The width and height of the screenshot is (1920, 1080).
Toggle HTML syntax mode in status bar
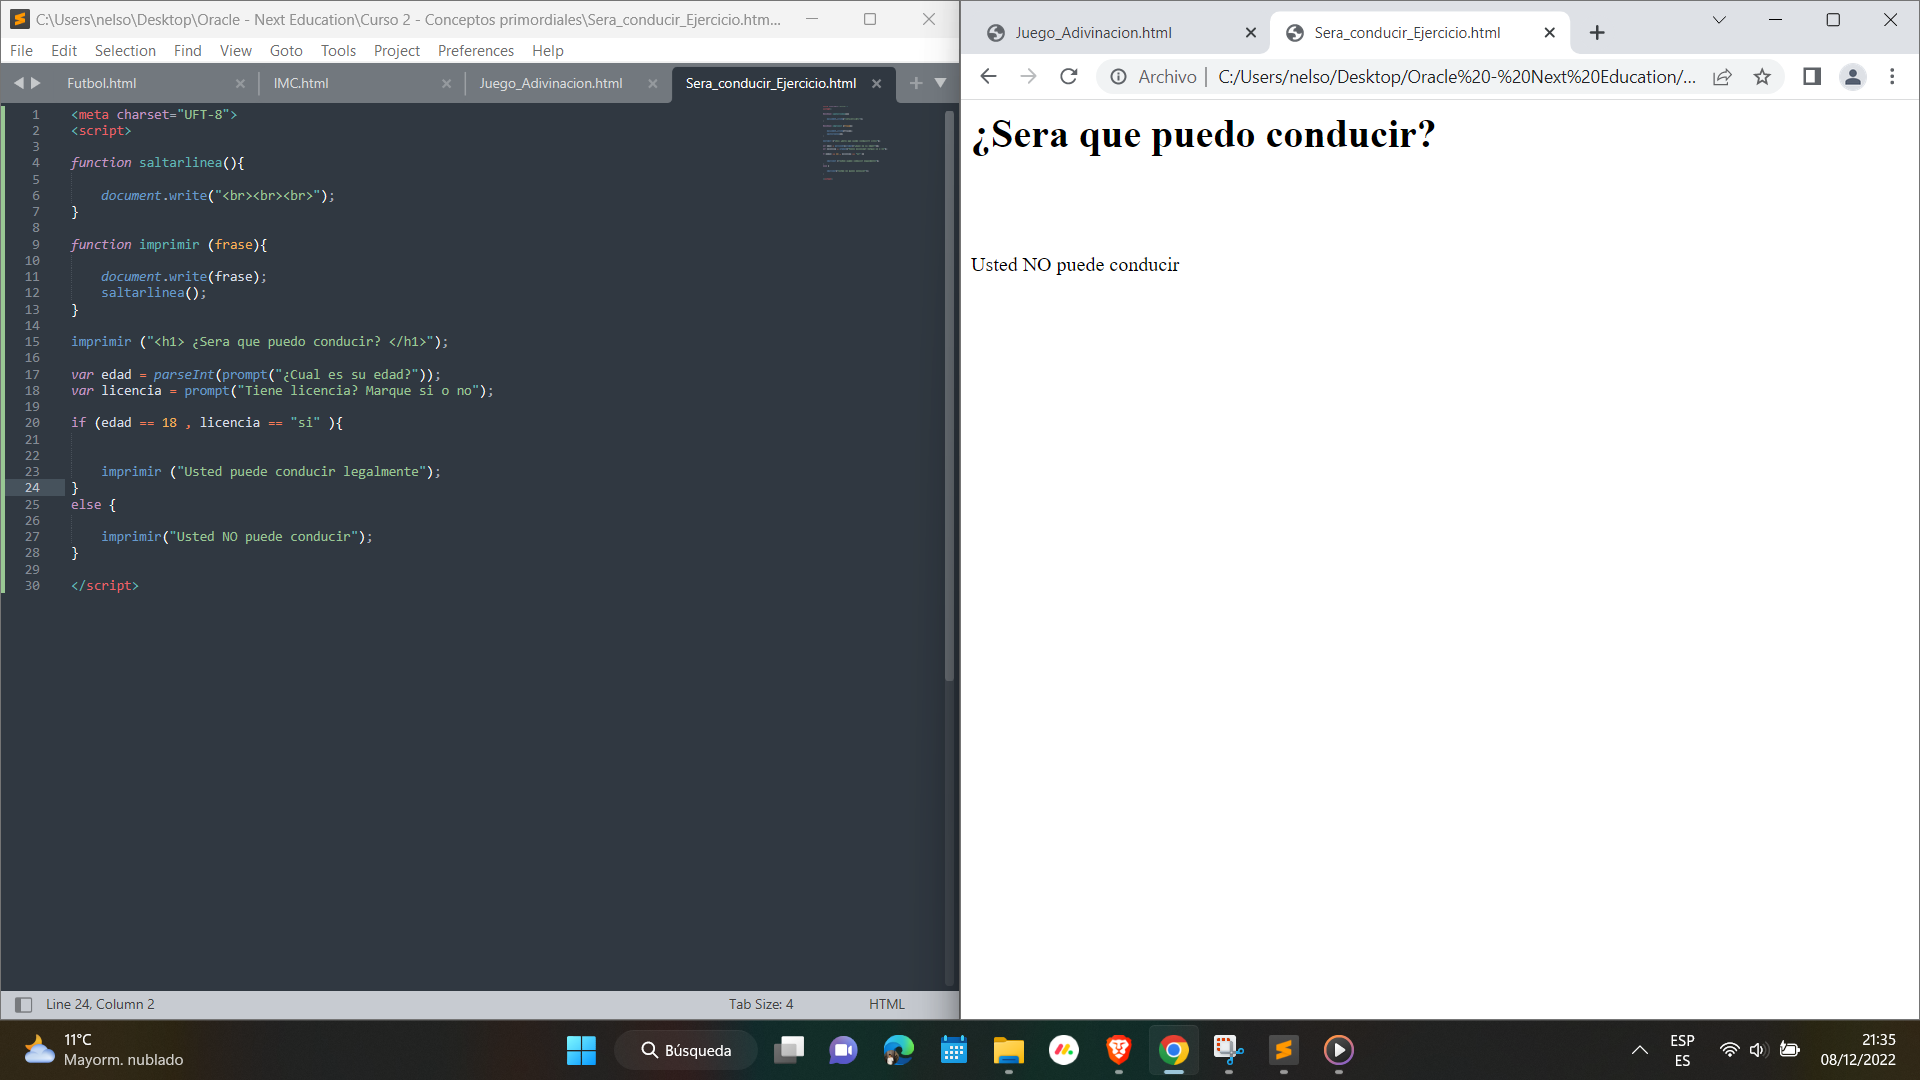[x=886, y=1004]
